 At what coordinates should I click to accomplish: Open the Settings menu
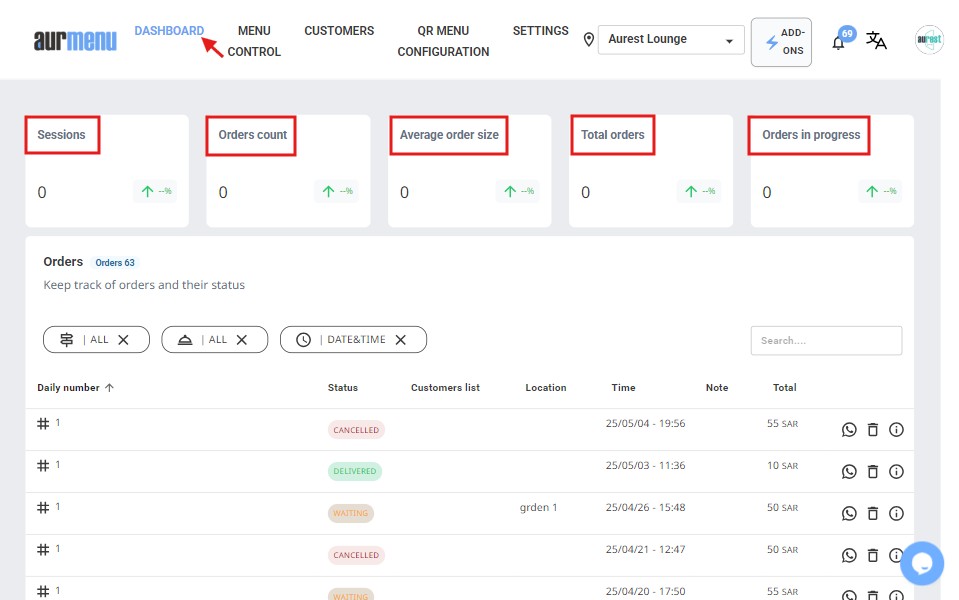click(540, 31)
